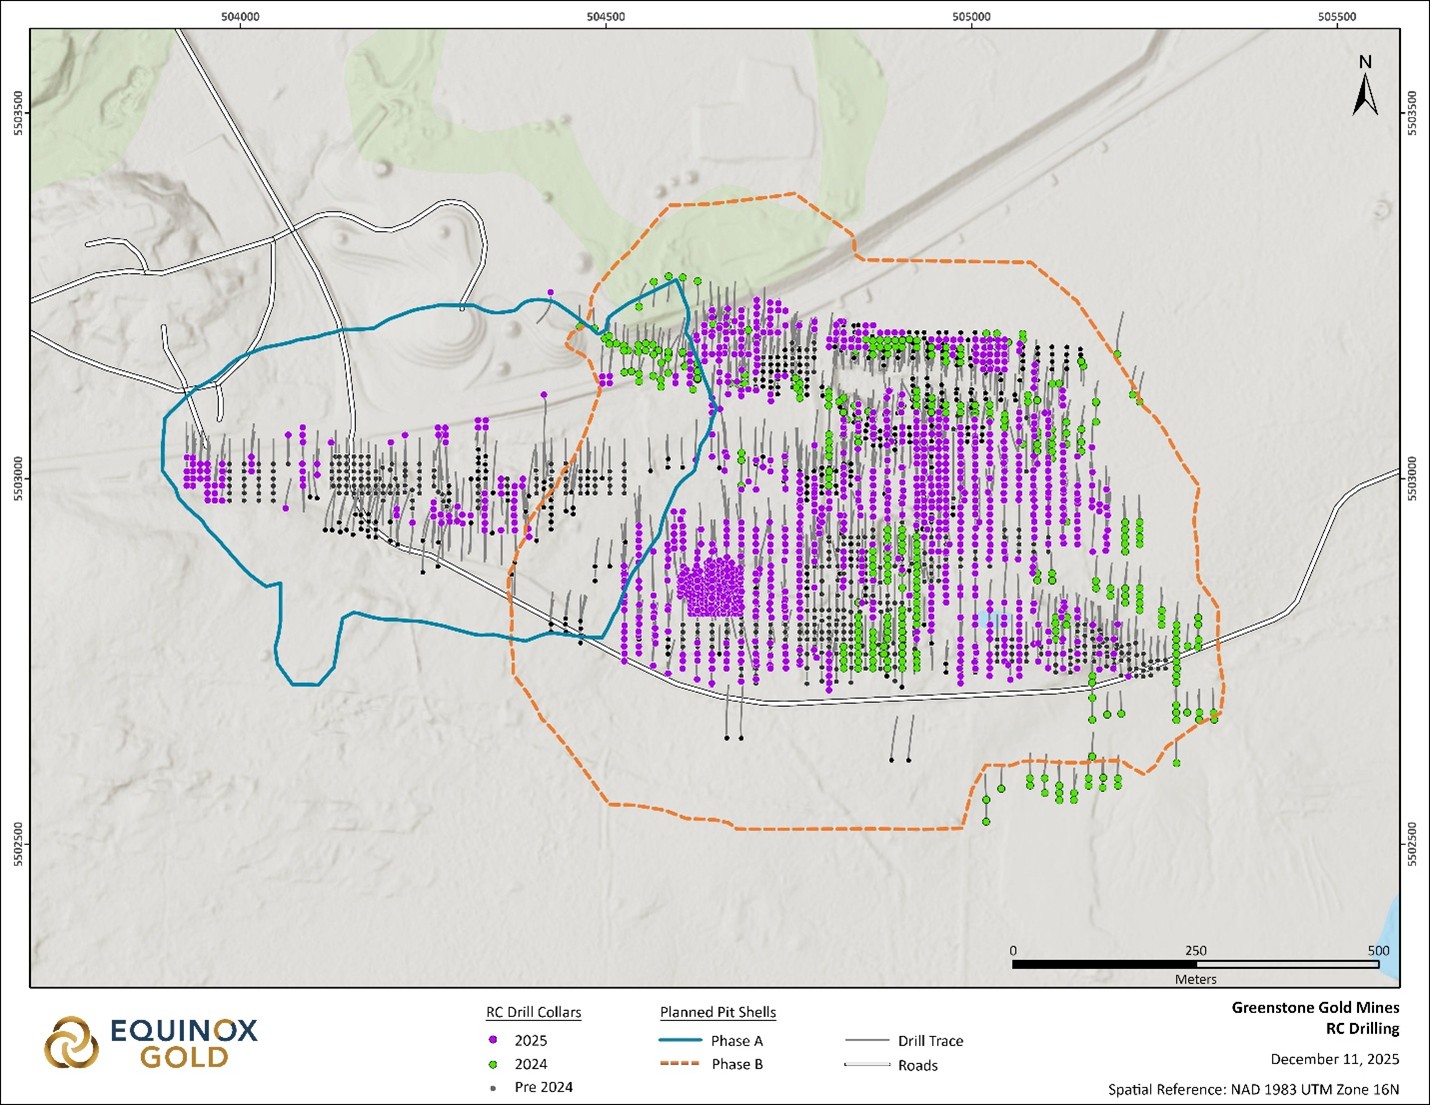
Task: Click the dense purple drill collar cluster
Action: 711,587
